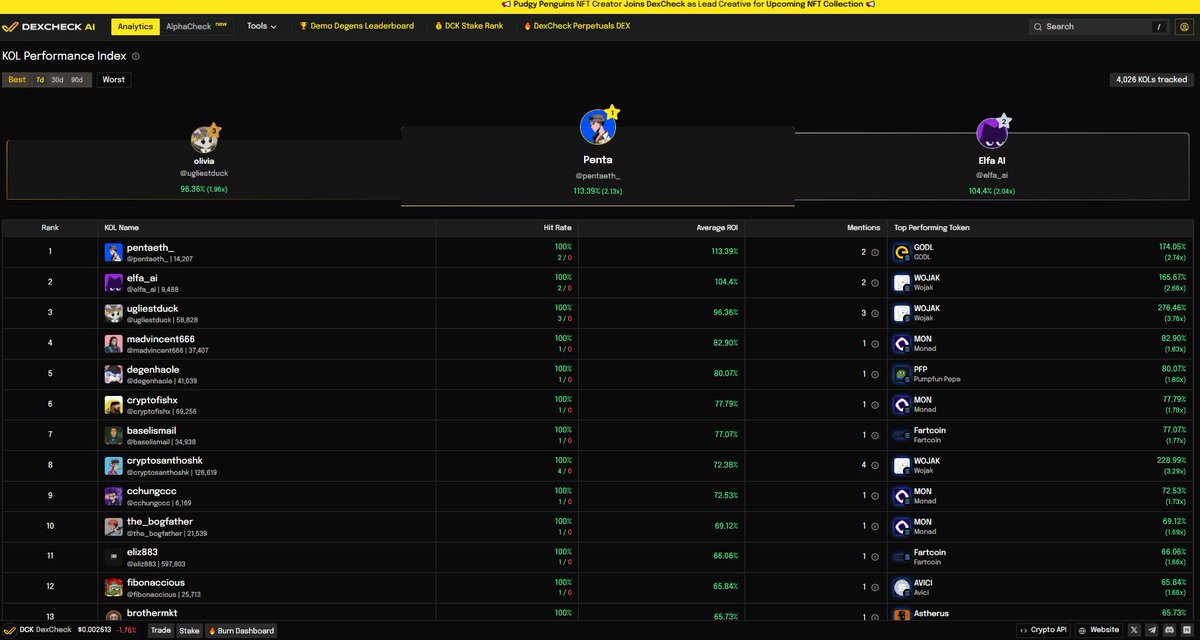Click the @pentaeth_ handle in podium
Image resolution: width=1200 pixels, height=640 pixels.
coord(597,176)
